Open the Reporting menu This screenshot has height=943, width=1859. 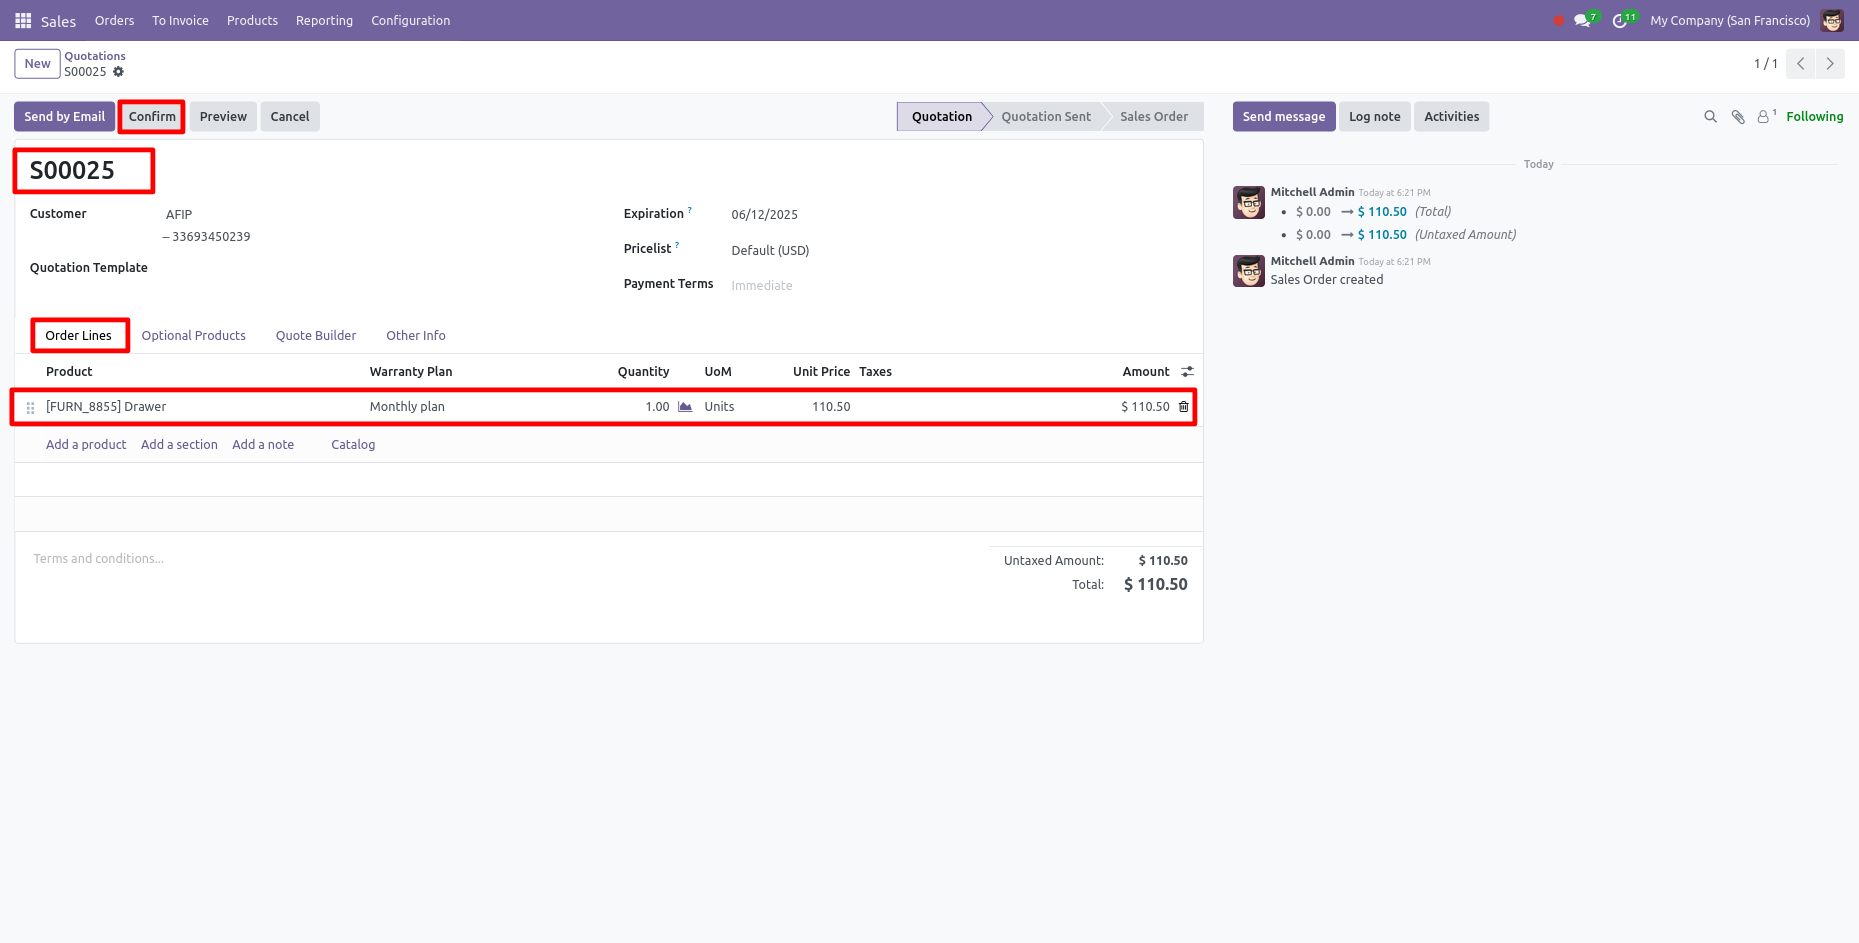point(324,20)
